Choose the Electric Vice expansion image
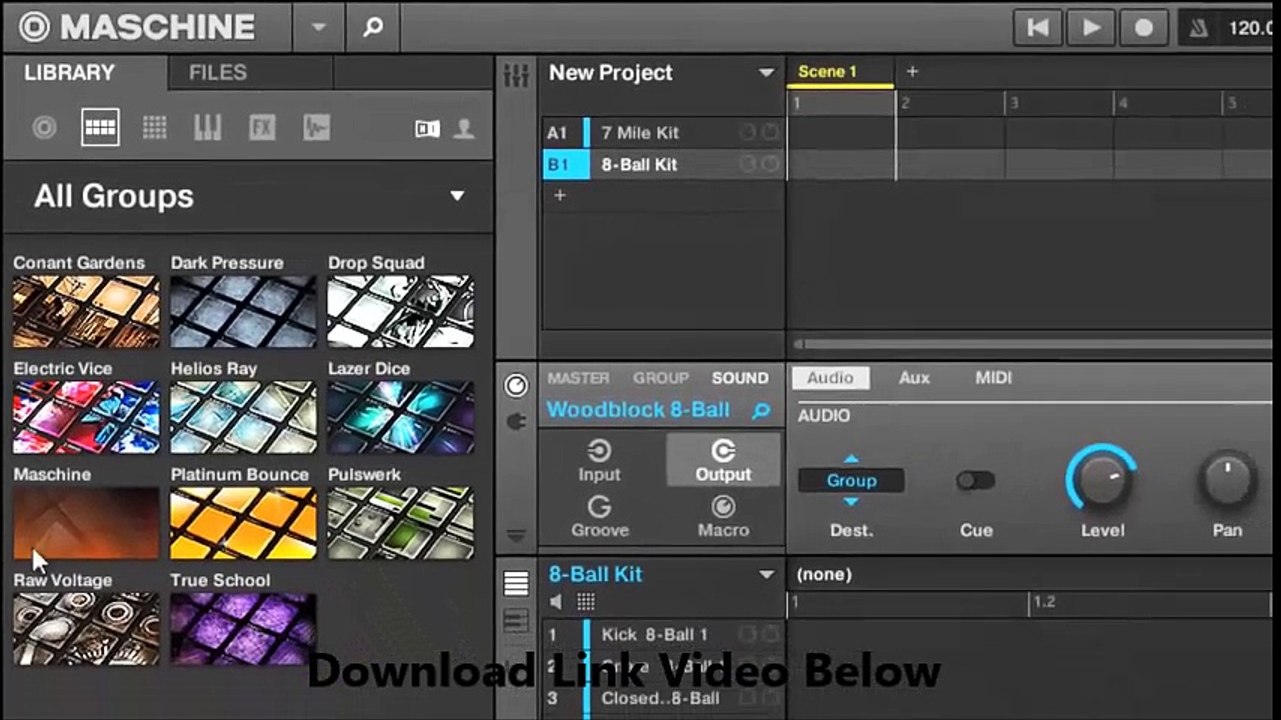Viewport: 1281px width, 720px height. [x=86, y=418]
